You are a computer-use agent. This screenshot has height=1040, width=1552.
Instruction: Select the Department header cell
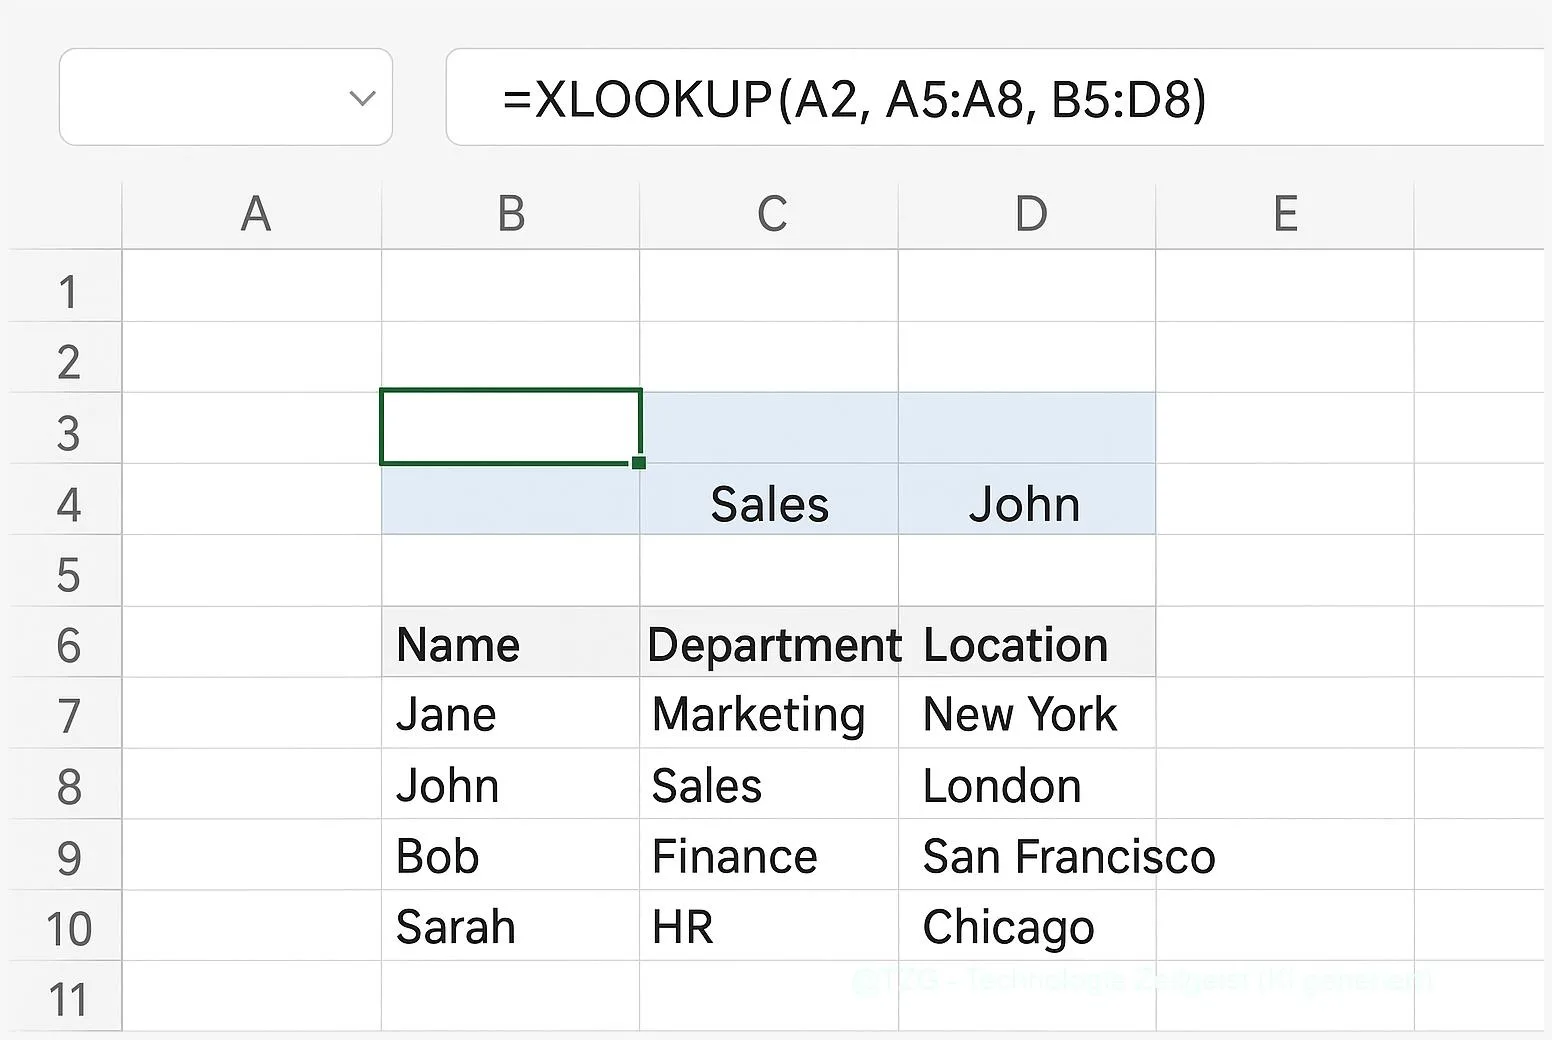point(769,644)
